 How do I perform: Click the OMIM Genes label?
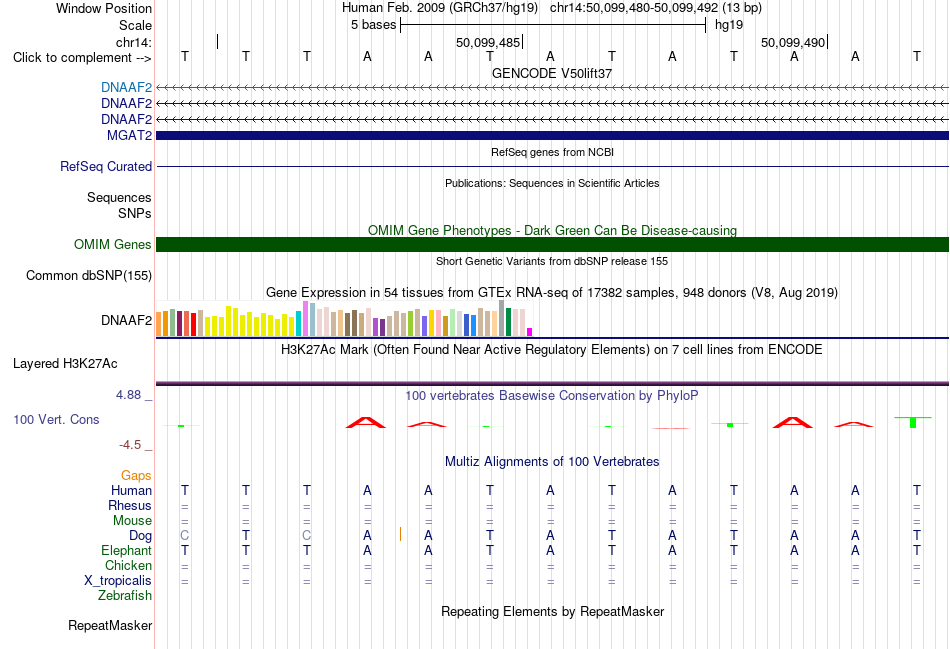(x=113, y=244)
